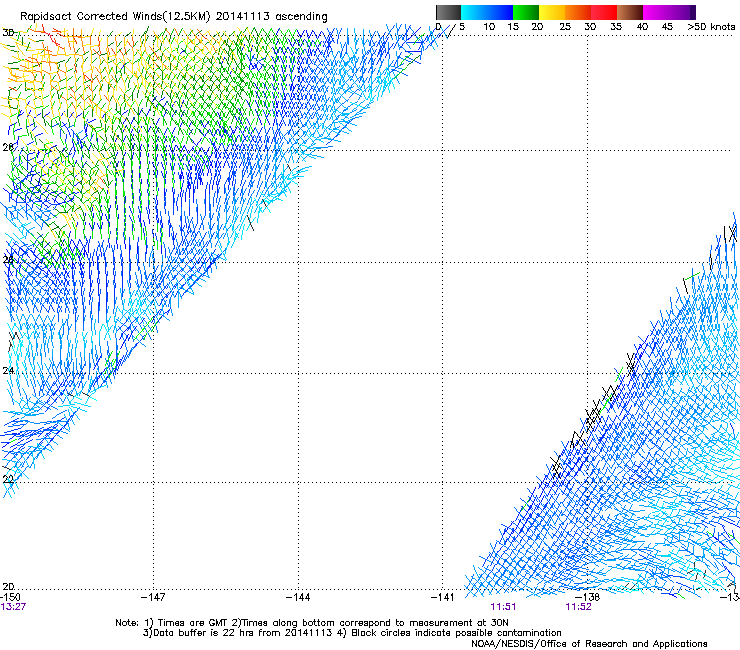Click the date text '20141113 ascending'
740x650 pixels.
click(x=271, y=17)
